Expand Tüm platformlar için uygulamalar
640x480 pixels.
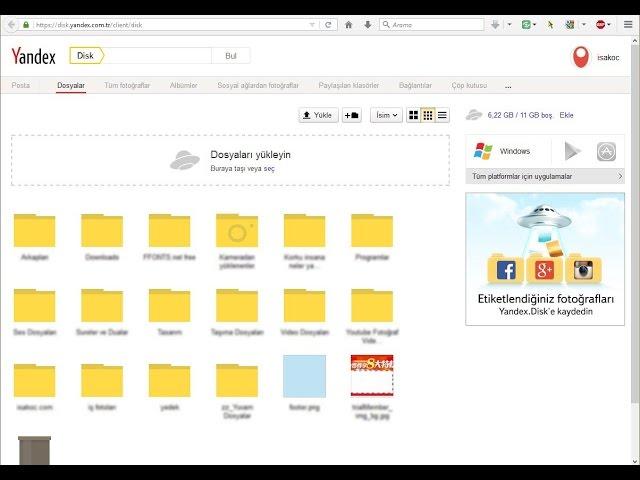(545, 176)
